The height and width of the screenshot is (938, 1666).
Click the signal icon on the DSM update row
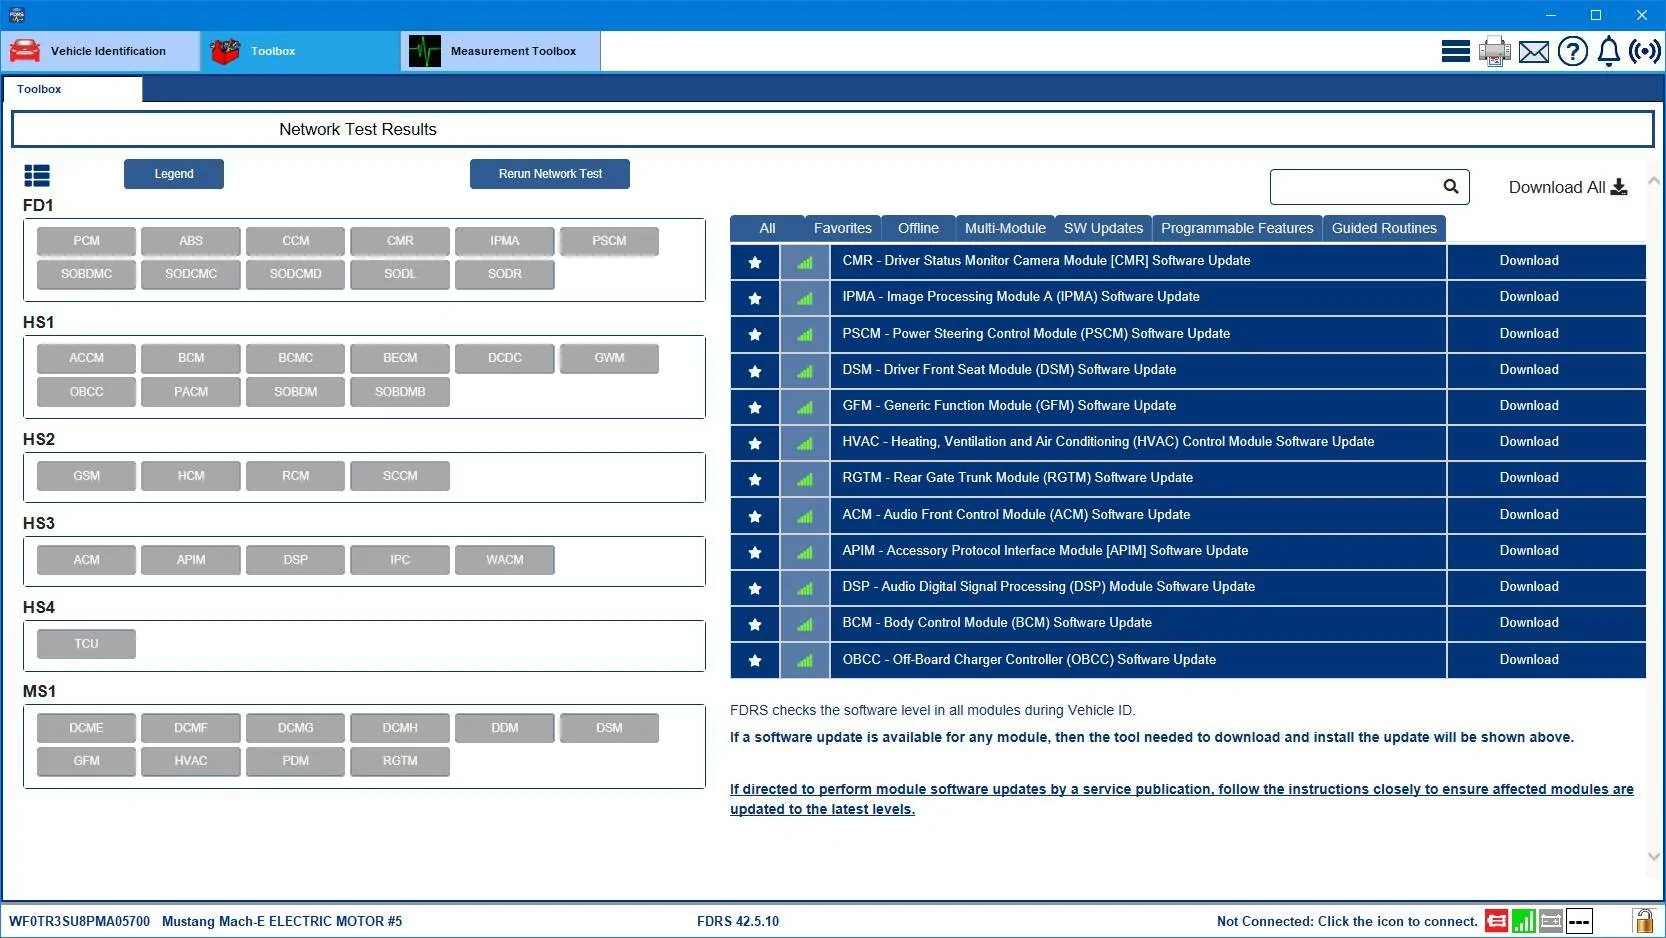[805, 371]
